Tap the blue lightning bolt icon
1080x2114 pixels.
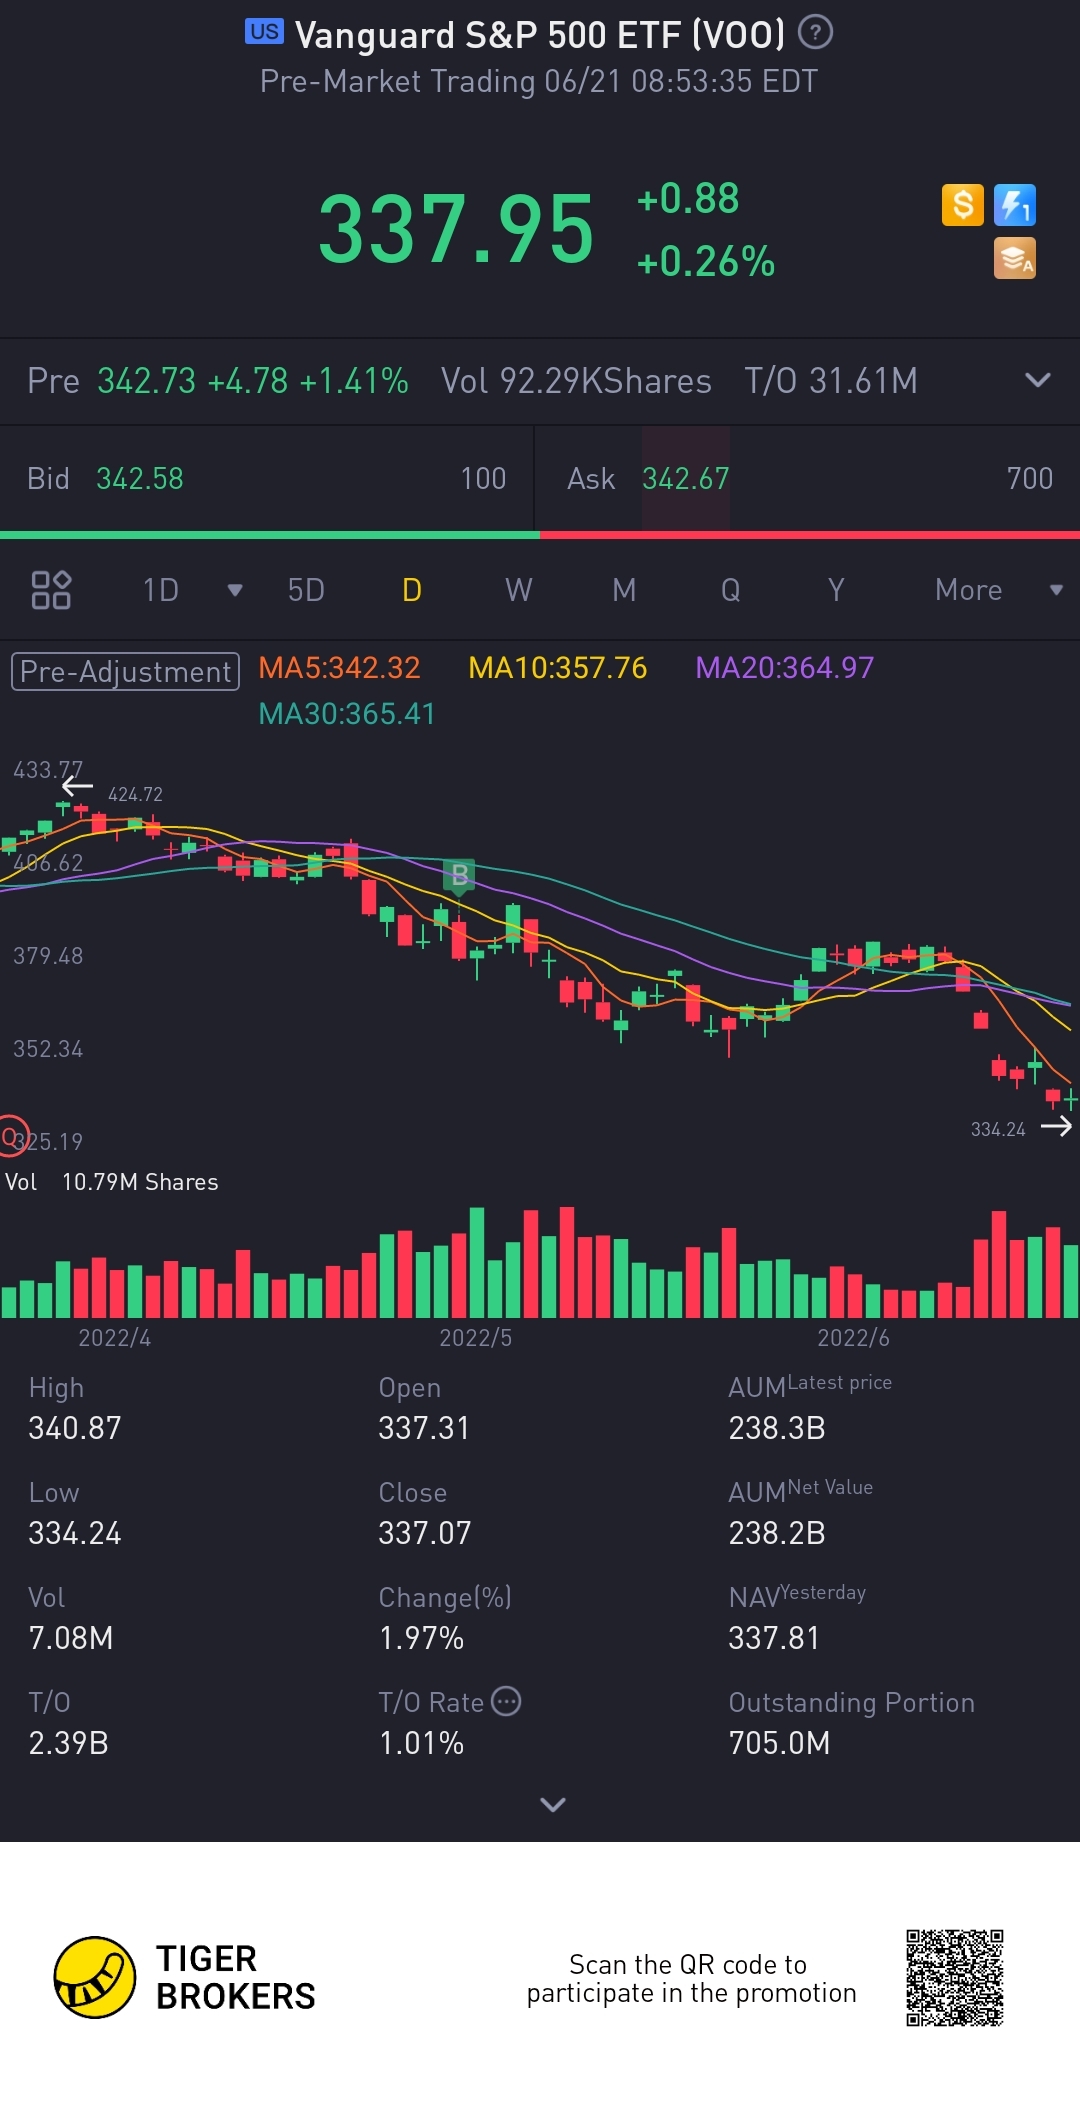1014,205
